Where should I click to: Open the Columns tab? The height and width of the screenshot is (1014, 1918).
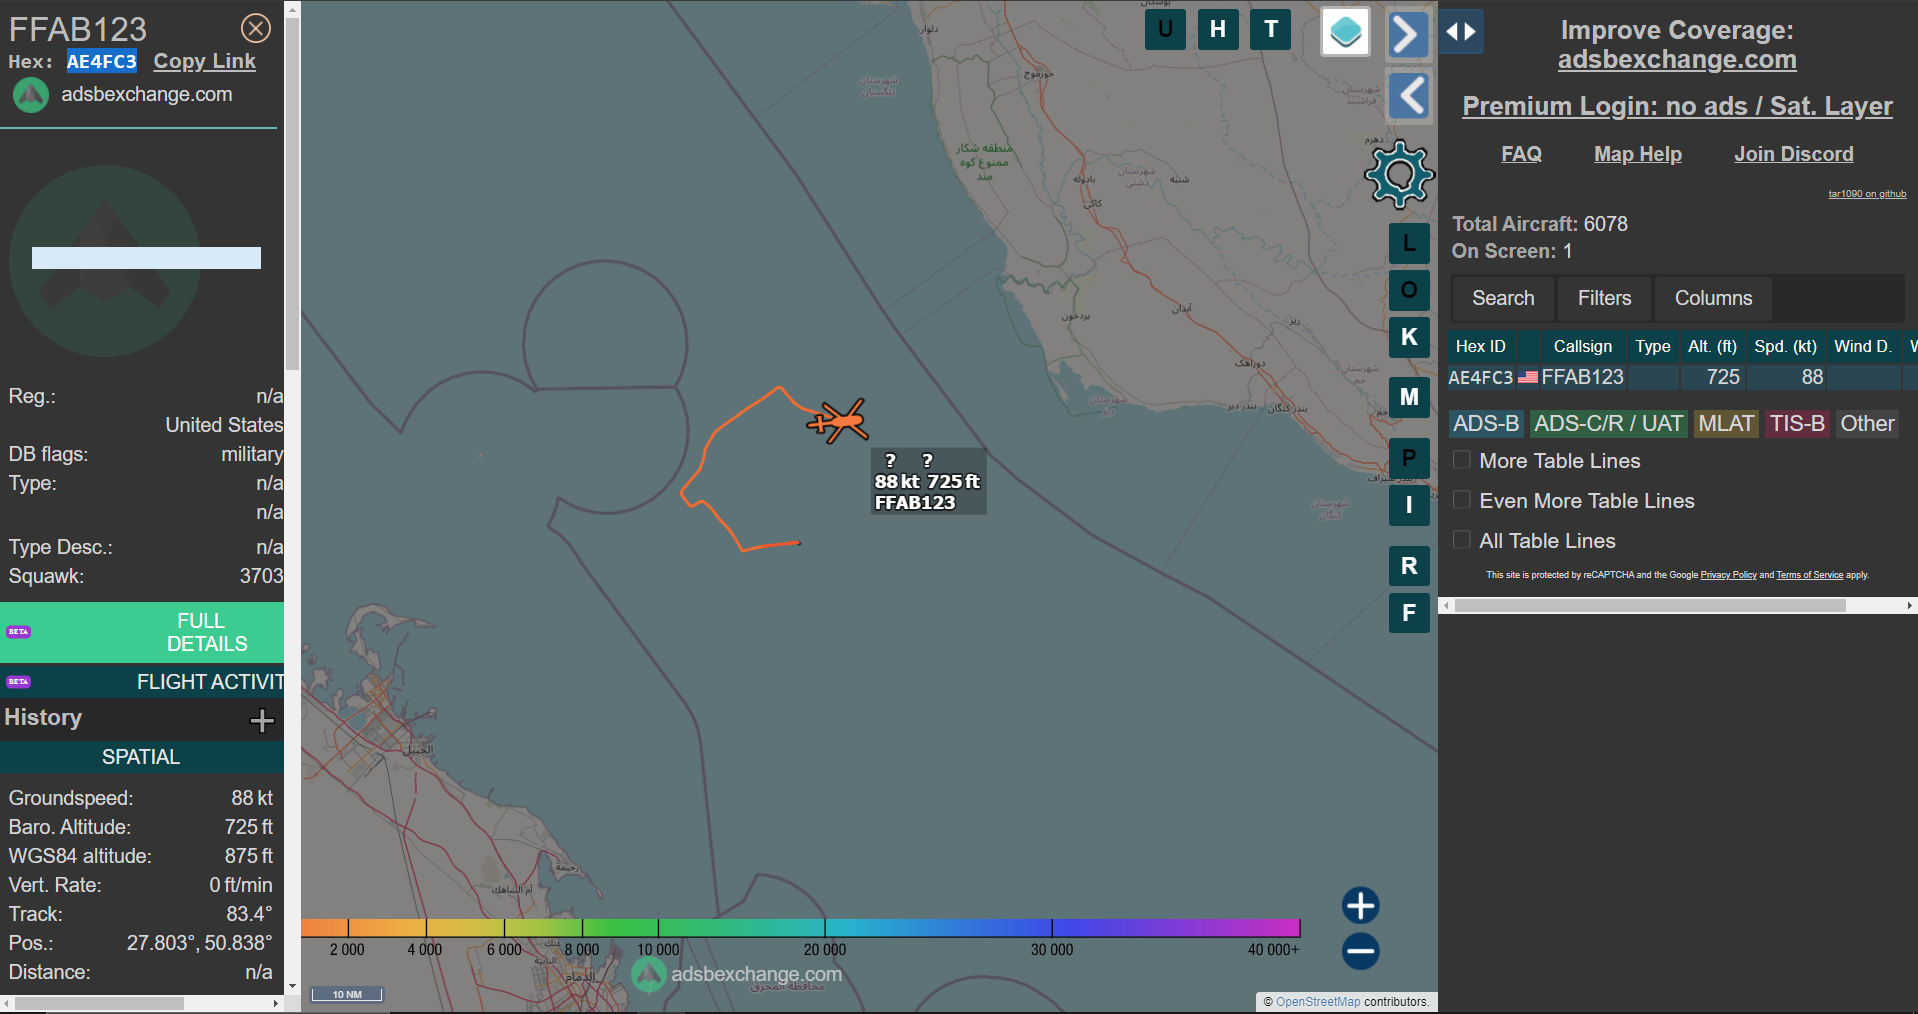pos(1713,298)
